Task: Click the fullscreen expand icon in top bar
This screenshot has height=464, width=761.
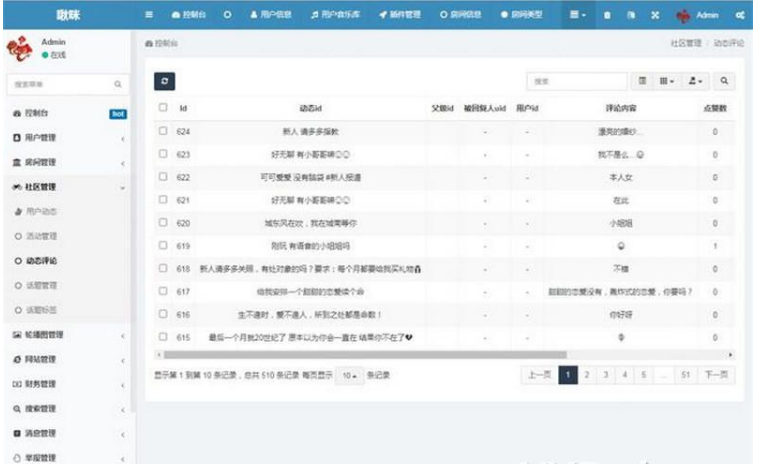Action: (x=654, y=16)
